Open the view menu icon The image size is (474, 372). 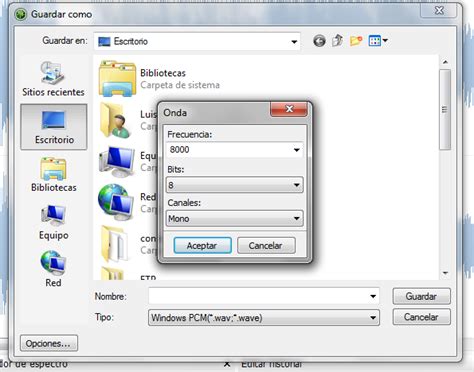pyautogui.click(x=378, y=41)
